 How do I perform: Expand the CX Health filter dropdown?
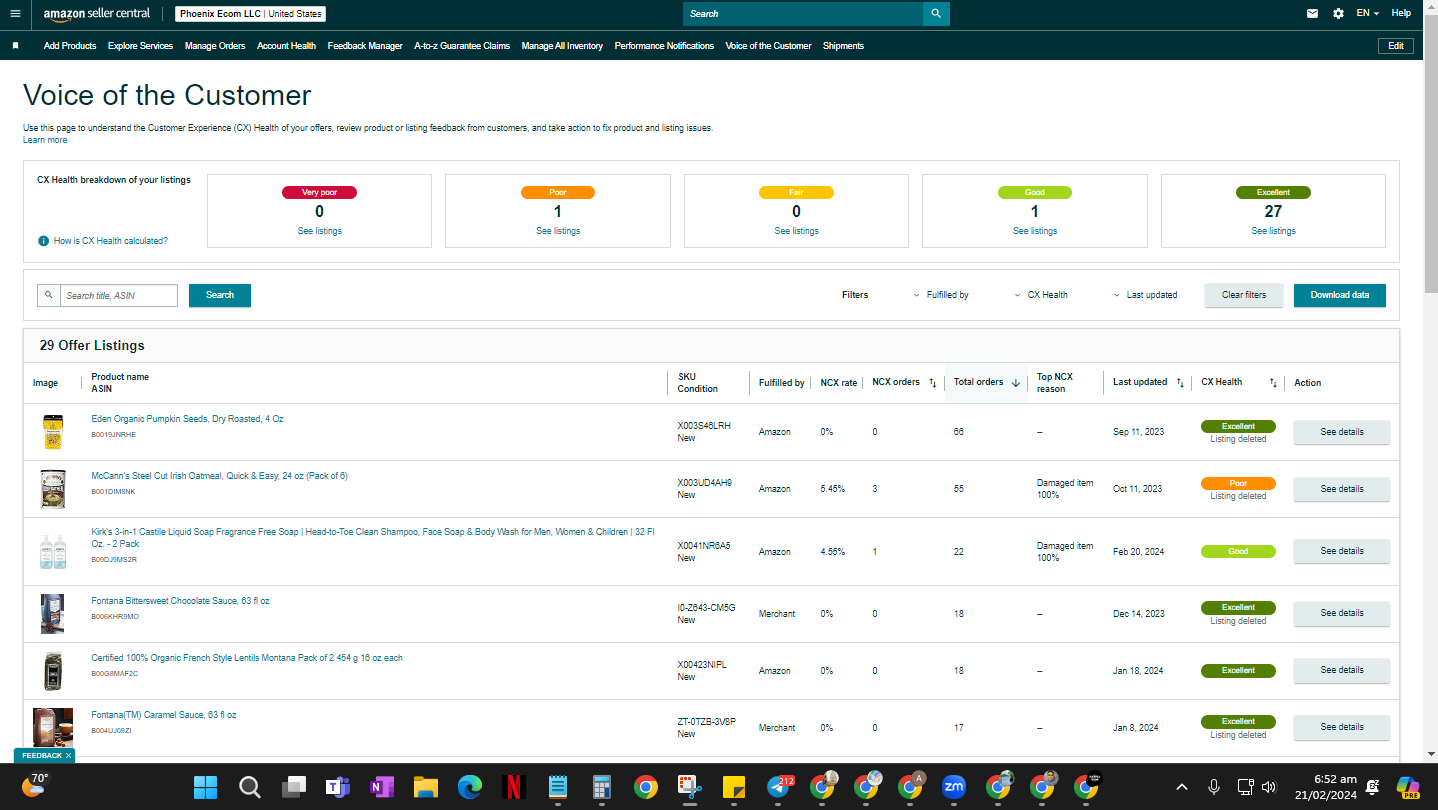tap(1040, 295)
